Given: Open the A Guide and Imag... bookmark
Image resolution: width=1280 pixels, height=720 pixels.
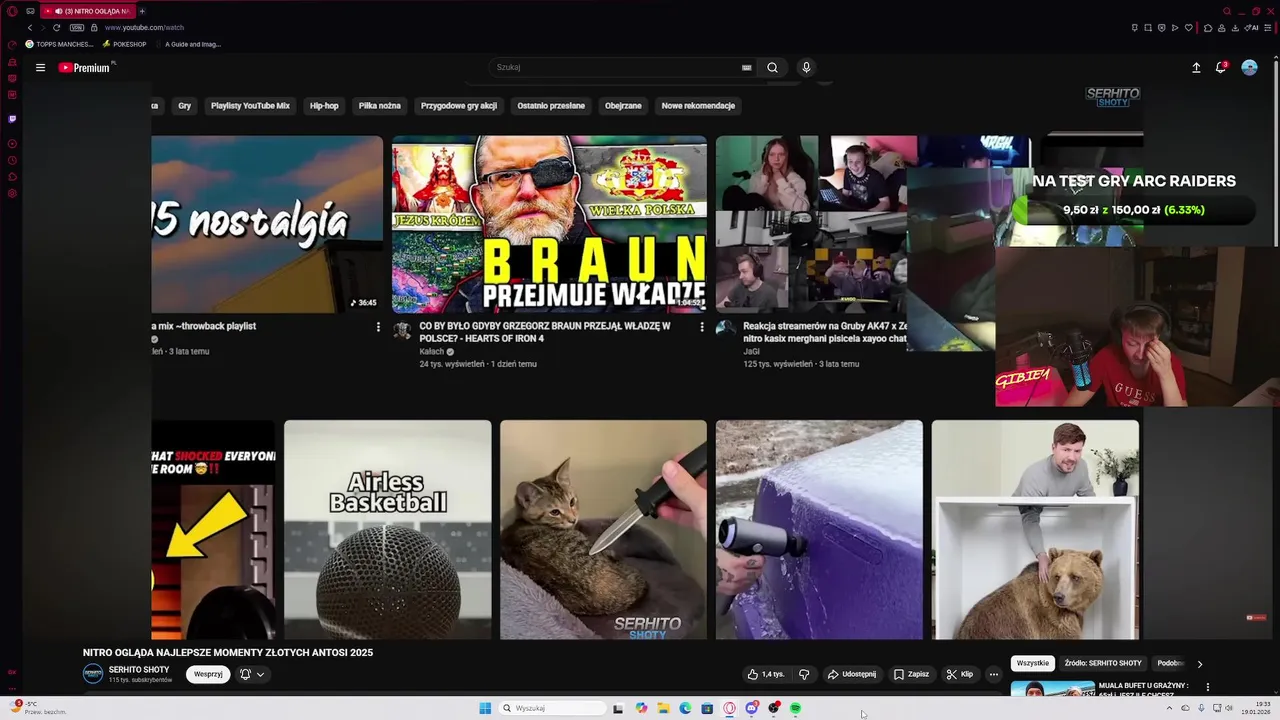Looking at the screenshot, I should 187,44.
